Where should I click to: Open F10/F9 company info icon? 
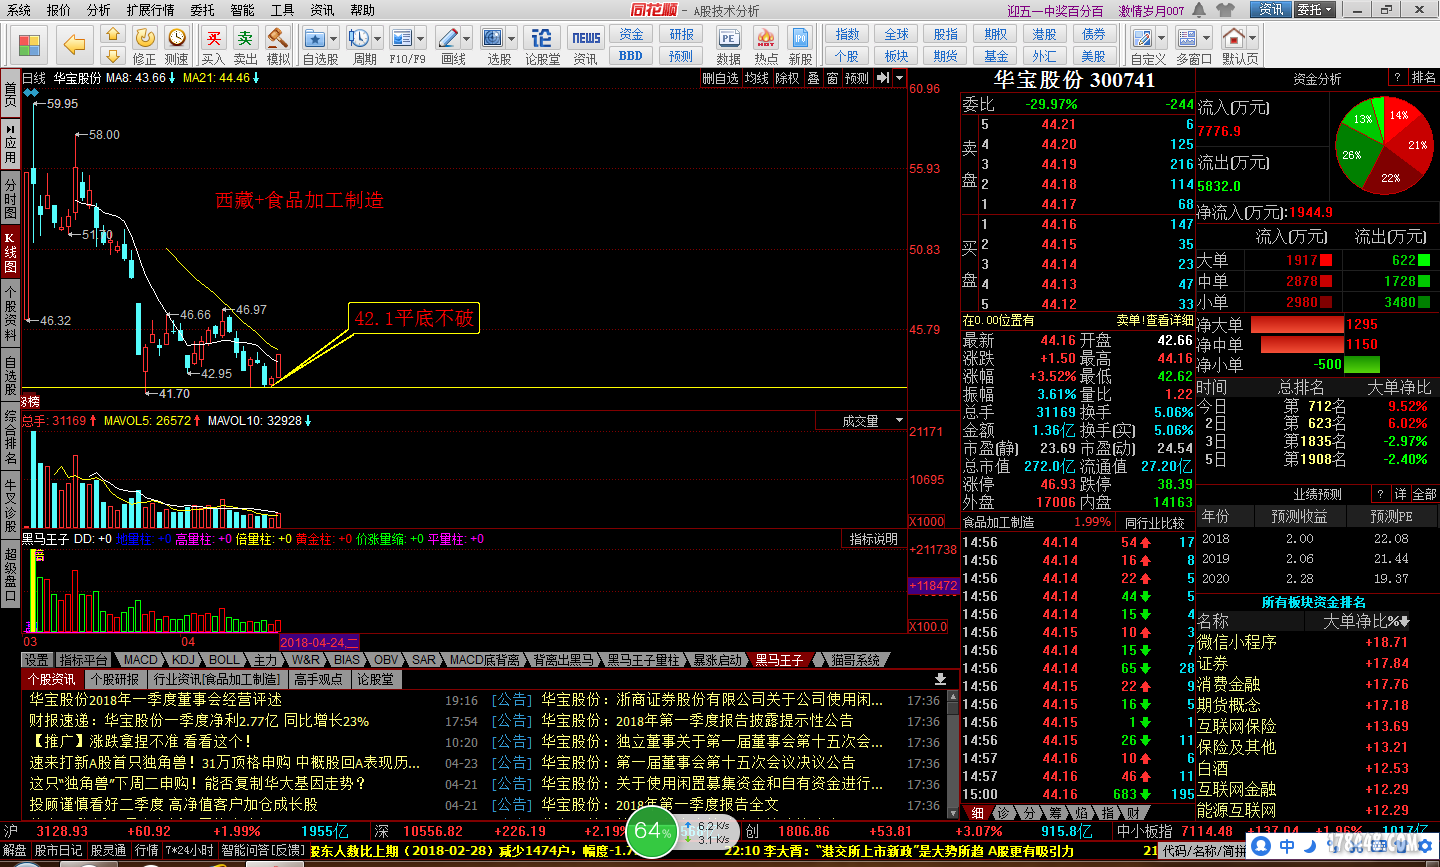click(x=402, y=38)
